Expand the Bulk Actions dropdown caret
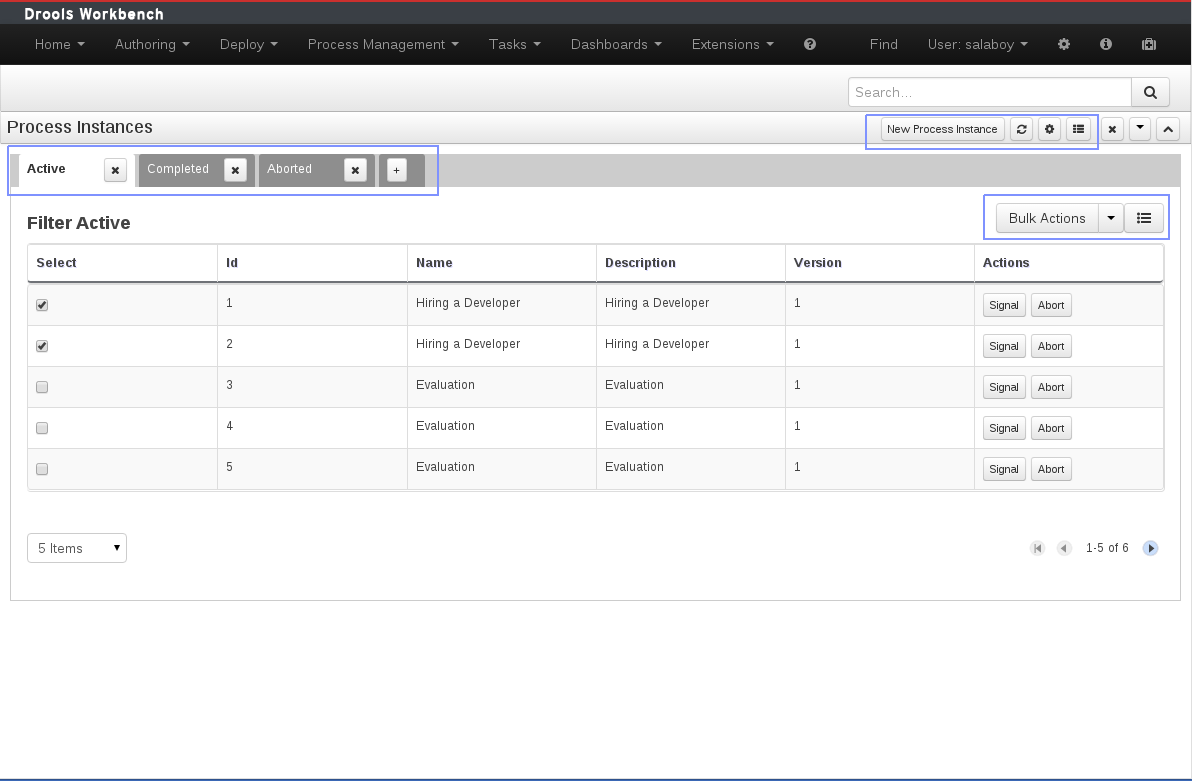The width and height of the screenshot is (1192, 781). click(1111, 218)
